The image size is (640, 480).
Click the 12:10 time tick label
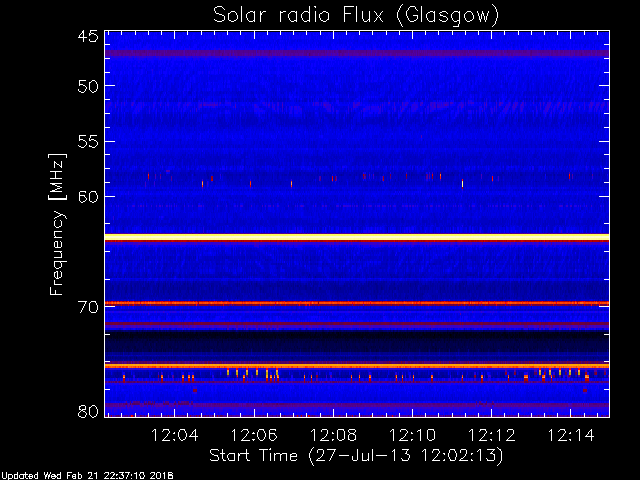pos(412,435)
